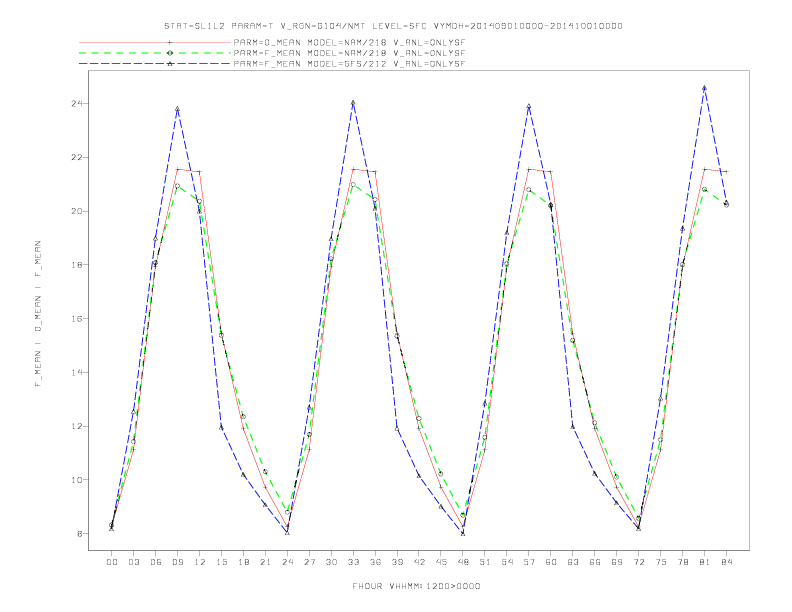Click the x-axis tick label 48
792x612 pixels.
(x=463, y=562)
